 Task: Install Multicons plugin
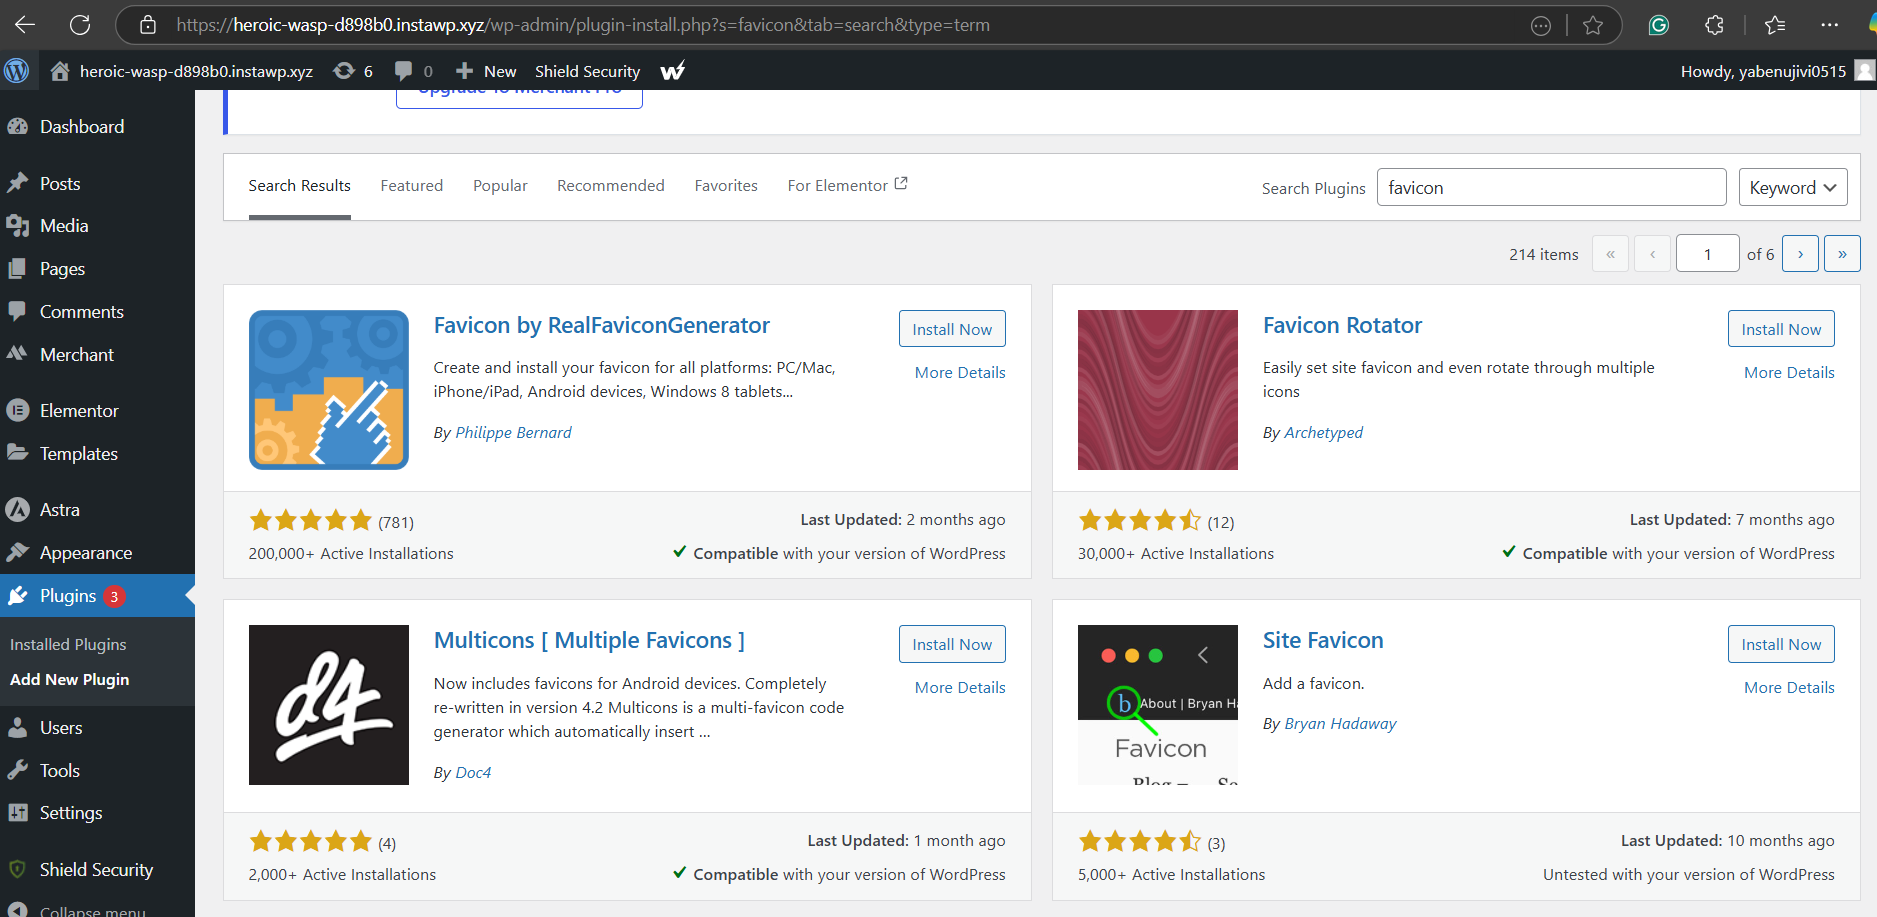tap(952, 644)
